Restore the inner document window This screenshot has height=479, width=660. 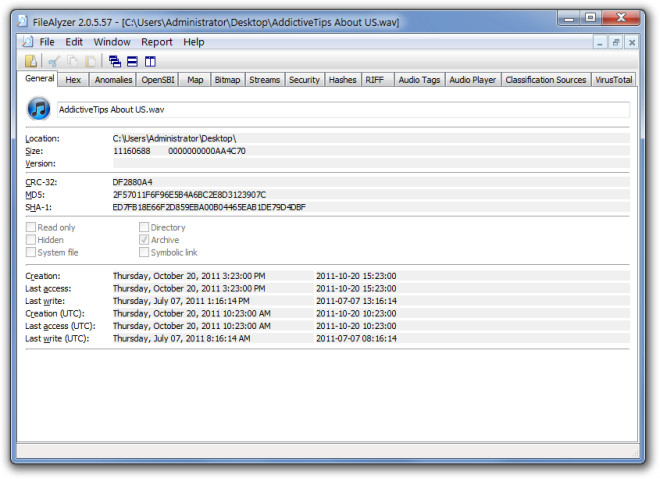pyautogui.click(x=616, y=42)
